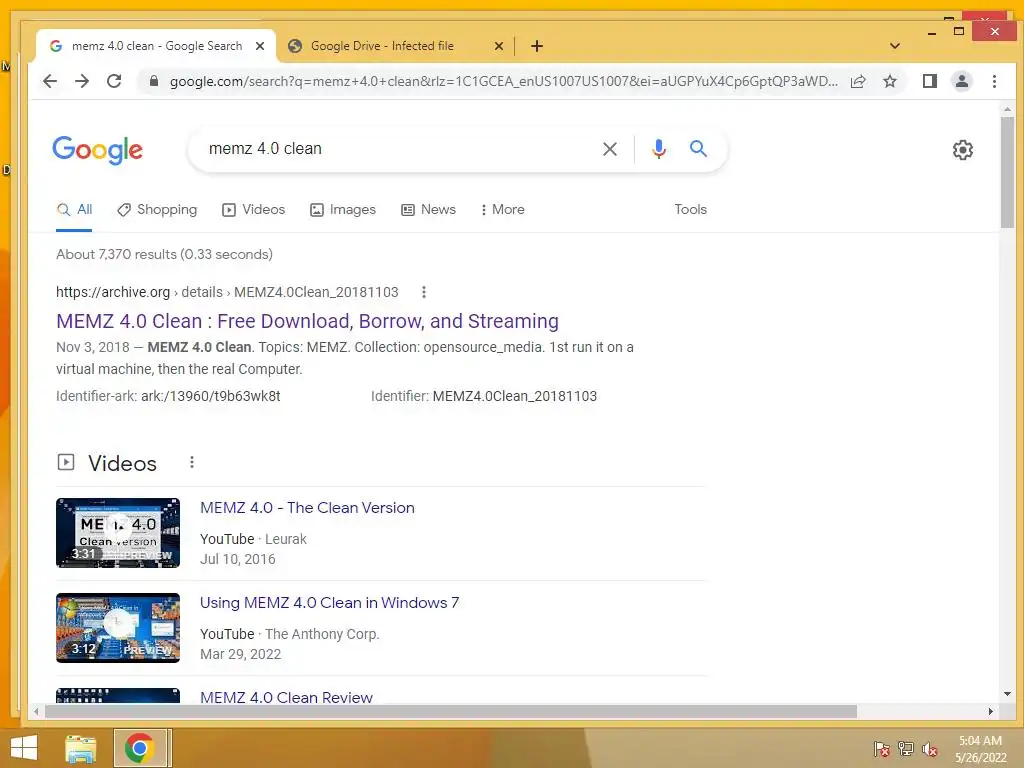Click the https://archive.org breadcrumb text

tap(113, 292)
